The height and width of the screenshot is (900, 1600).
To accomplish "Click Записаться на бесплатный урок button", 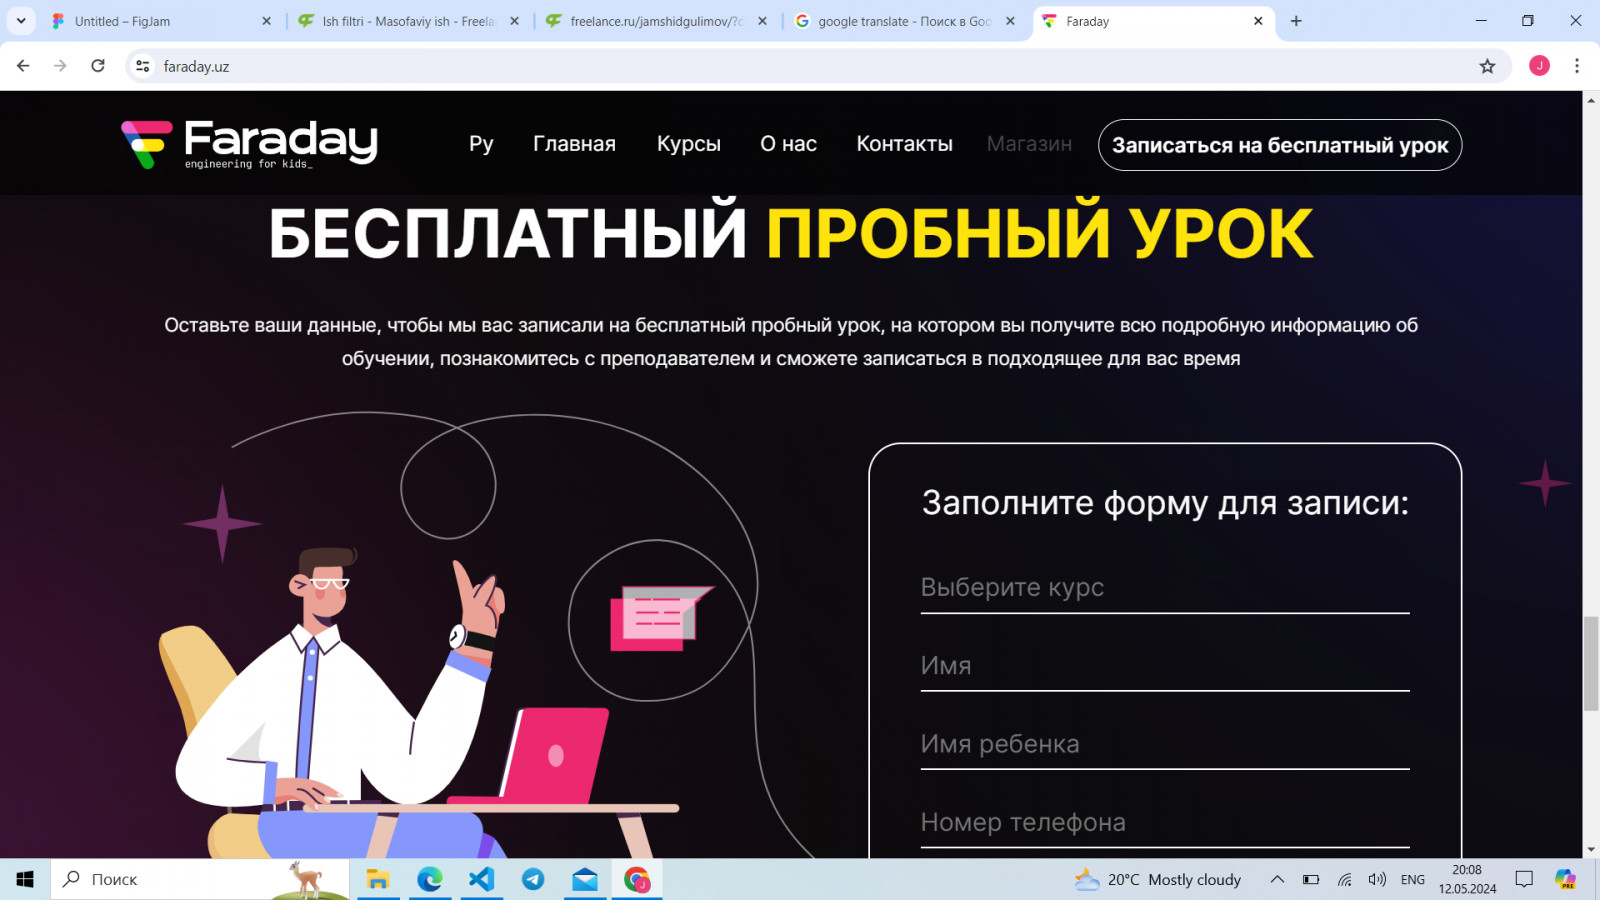I will (x=1280, y=145).
